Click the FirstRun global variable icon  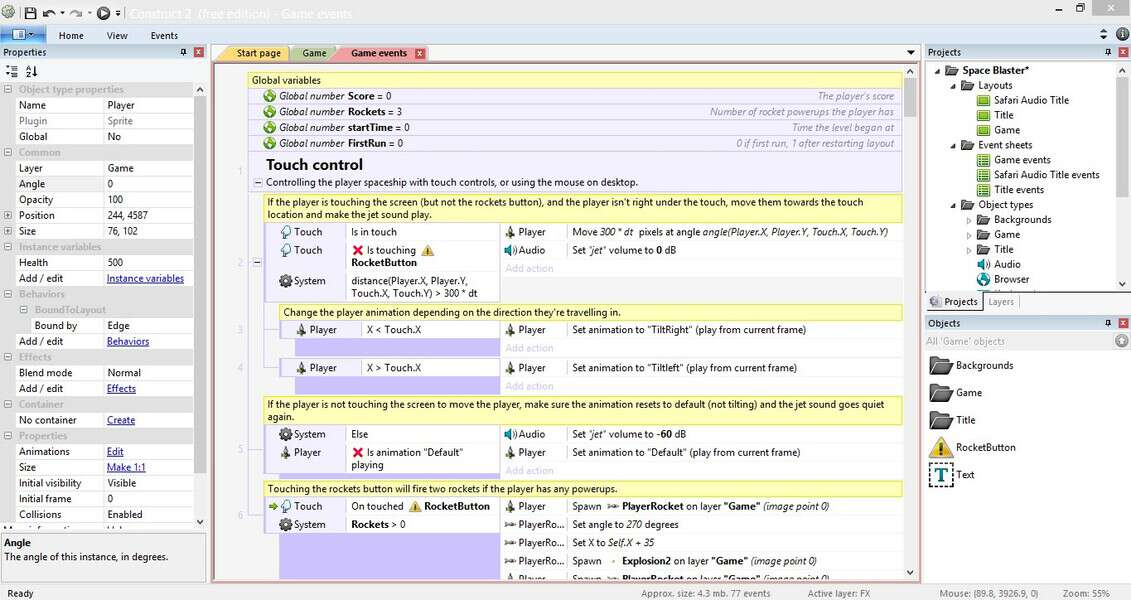(x=270, y=144)
